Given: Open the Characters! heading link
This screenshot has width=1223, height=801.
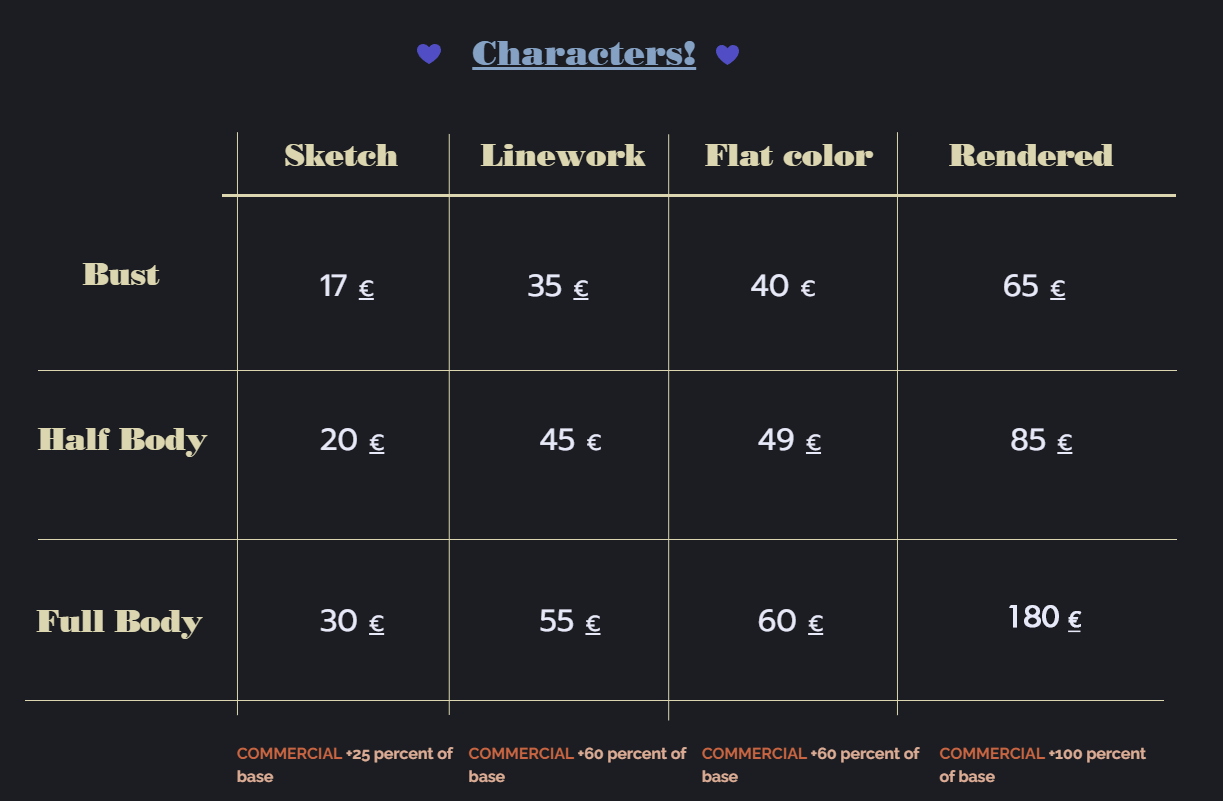Looking at the screenshot, I should click(584, 53).
